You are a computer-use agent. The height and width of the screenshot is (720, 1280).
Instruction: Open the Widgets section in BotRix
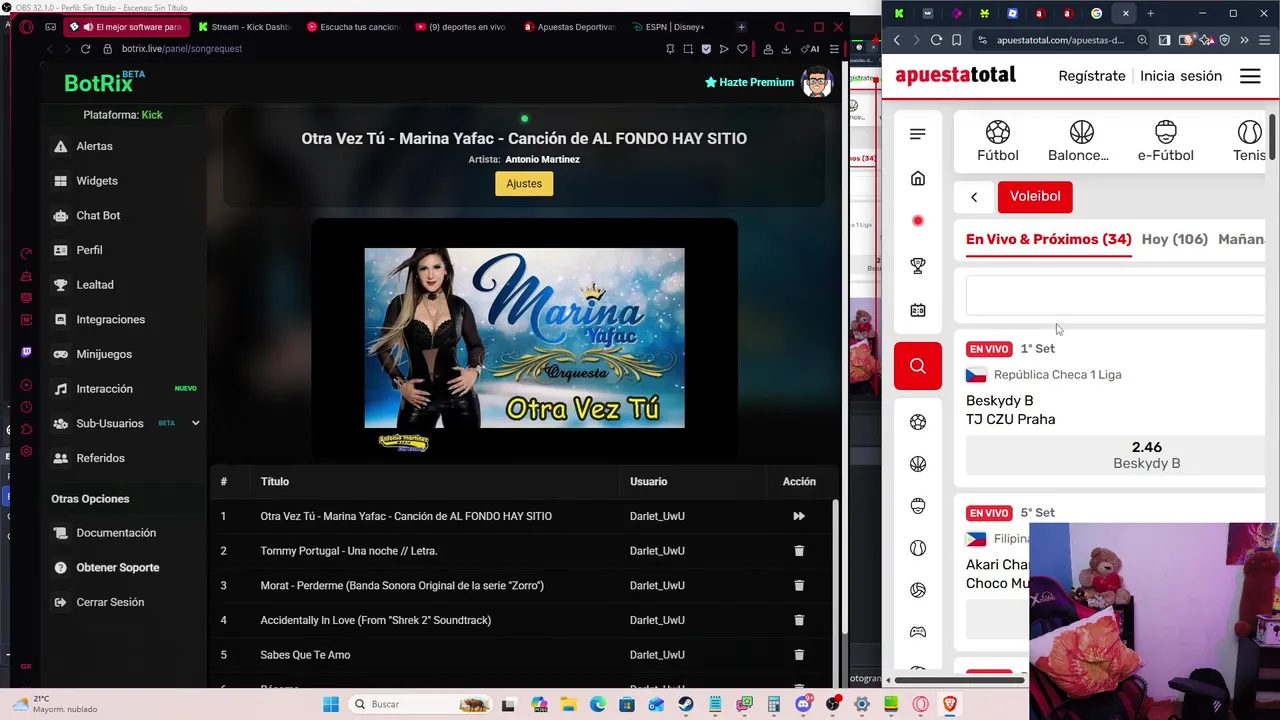pos(97,181)
